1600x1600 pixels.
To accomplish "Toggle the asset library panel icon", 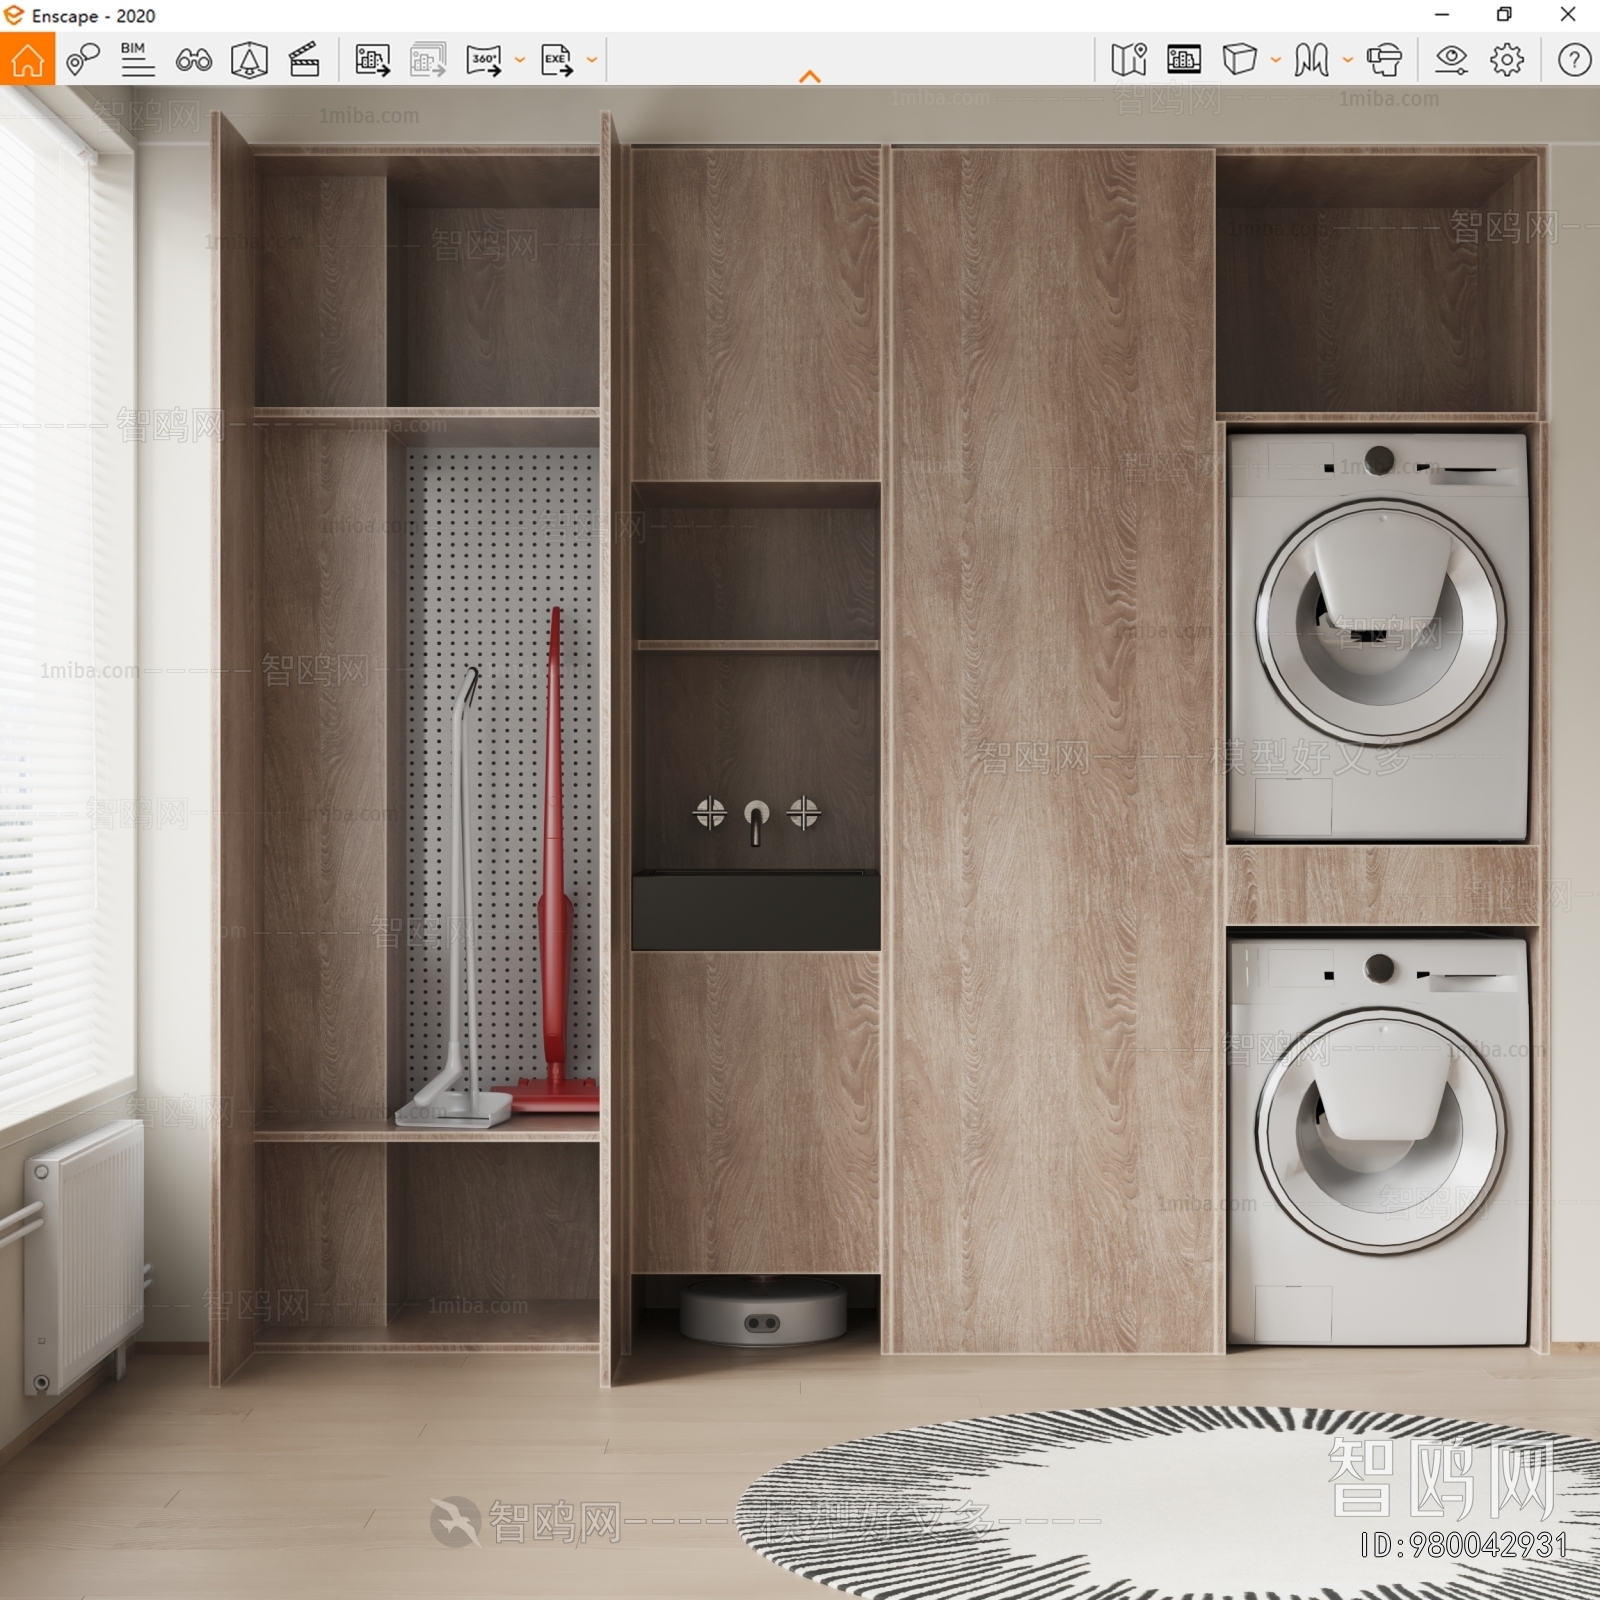I will (x=1184, y=60).
